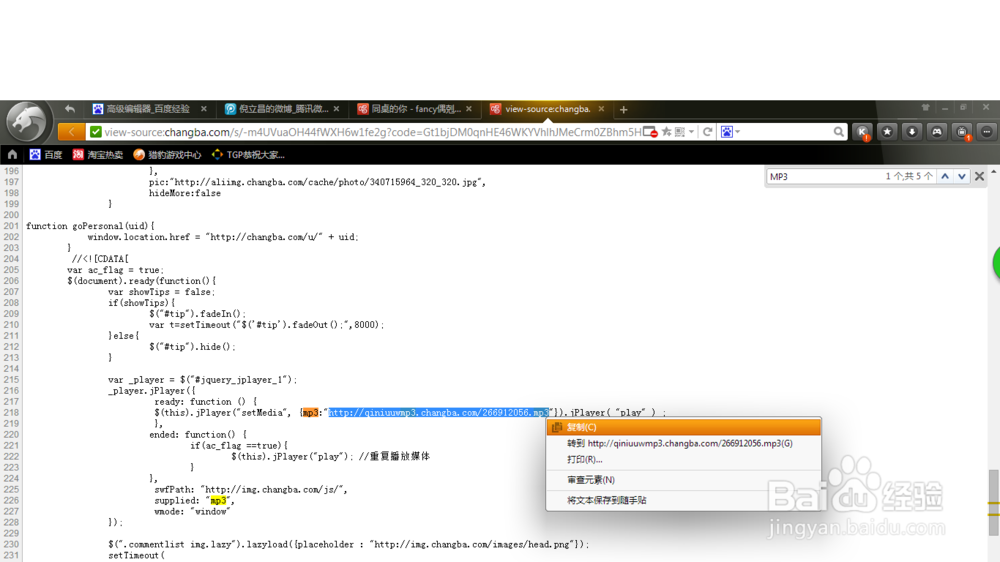Screen dimensions: 1000x562
Task: Click the green security shield icon
Action: click(x=96, y=132)
